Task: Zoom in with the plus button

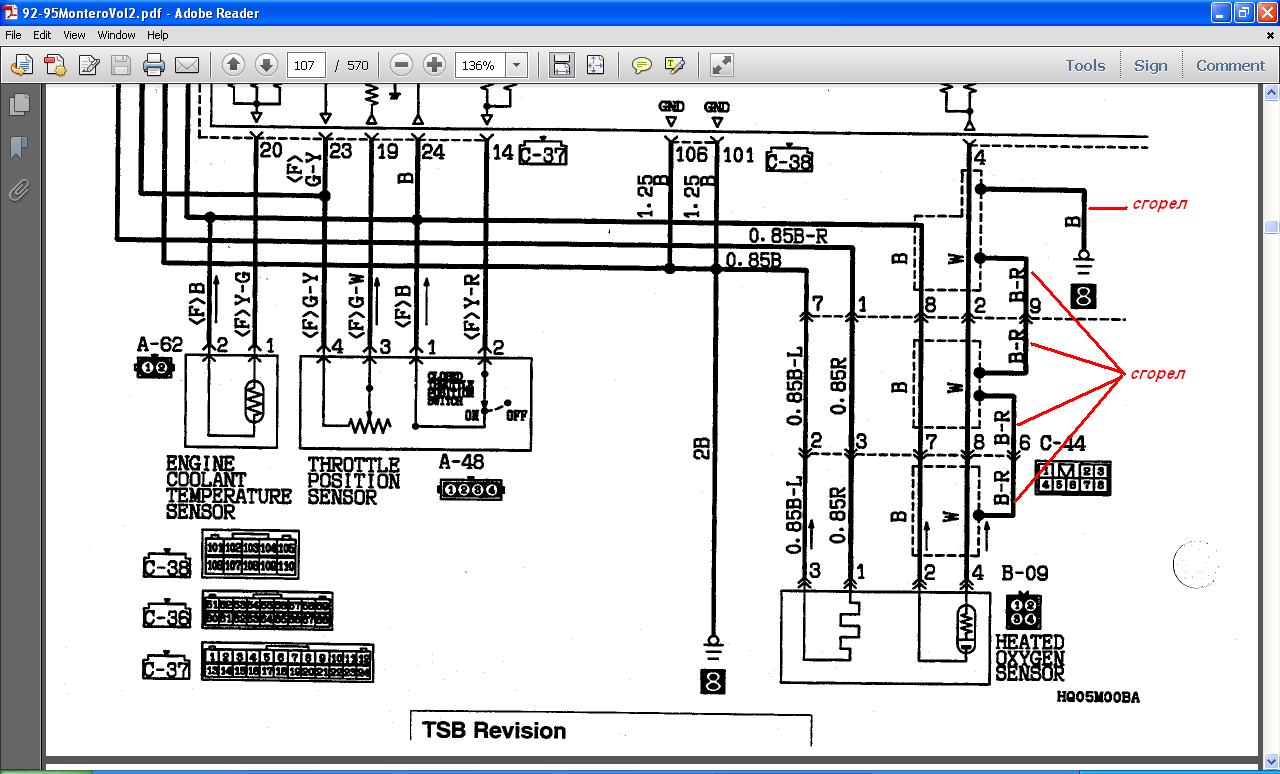Action: point(434,65)
